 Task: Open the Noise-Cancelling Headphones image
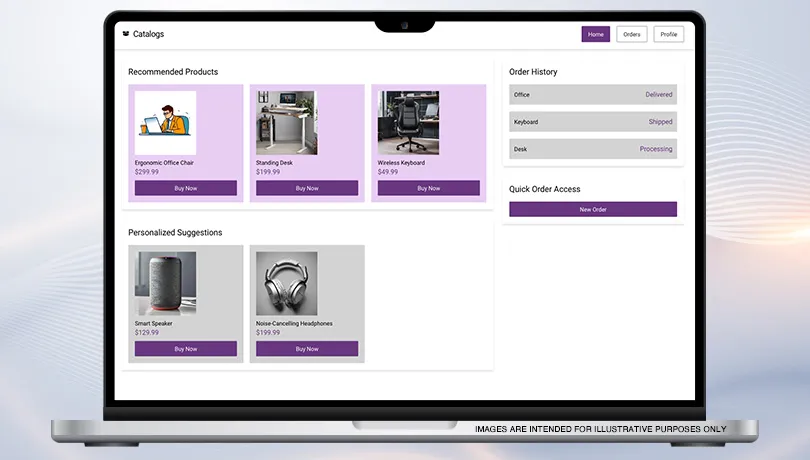[286, 284]
